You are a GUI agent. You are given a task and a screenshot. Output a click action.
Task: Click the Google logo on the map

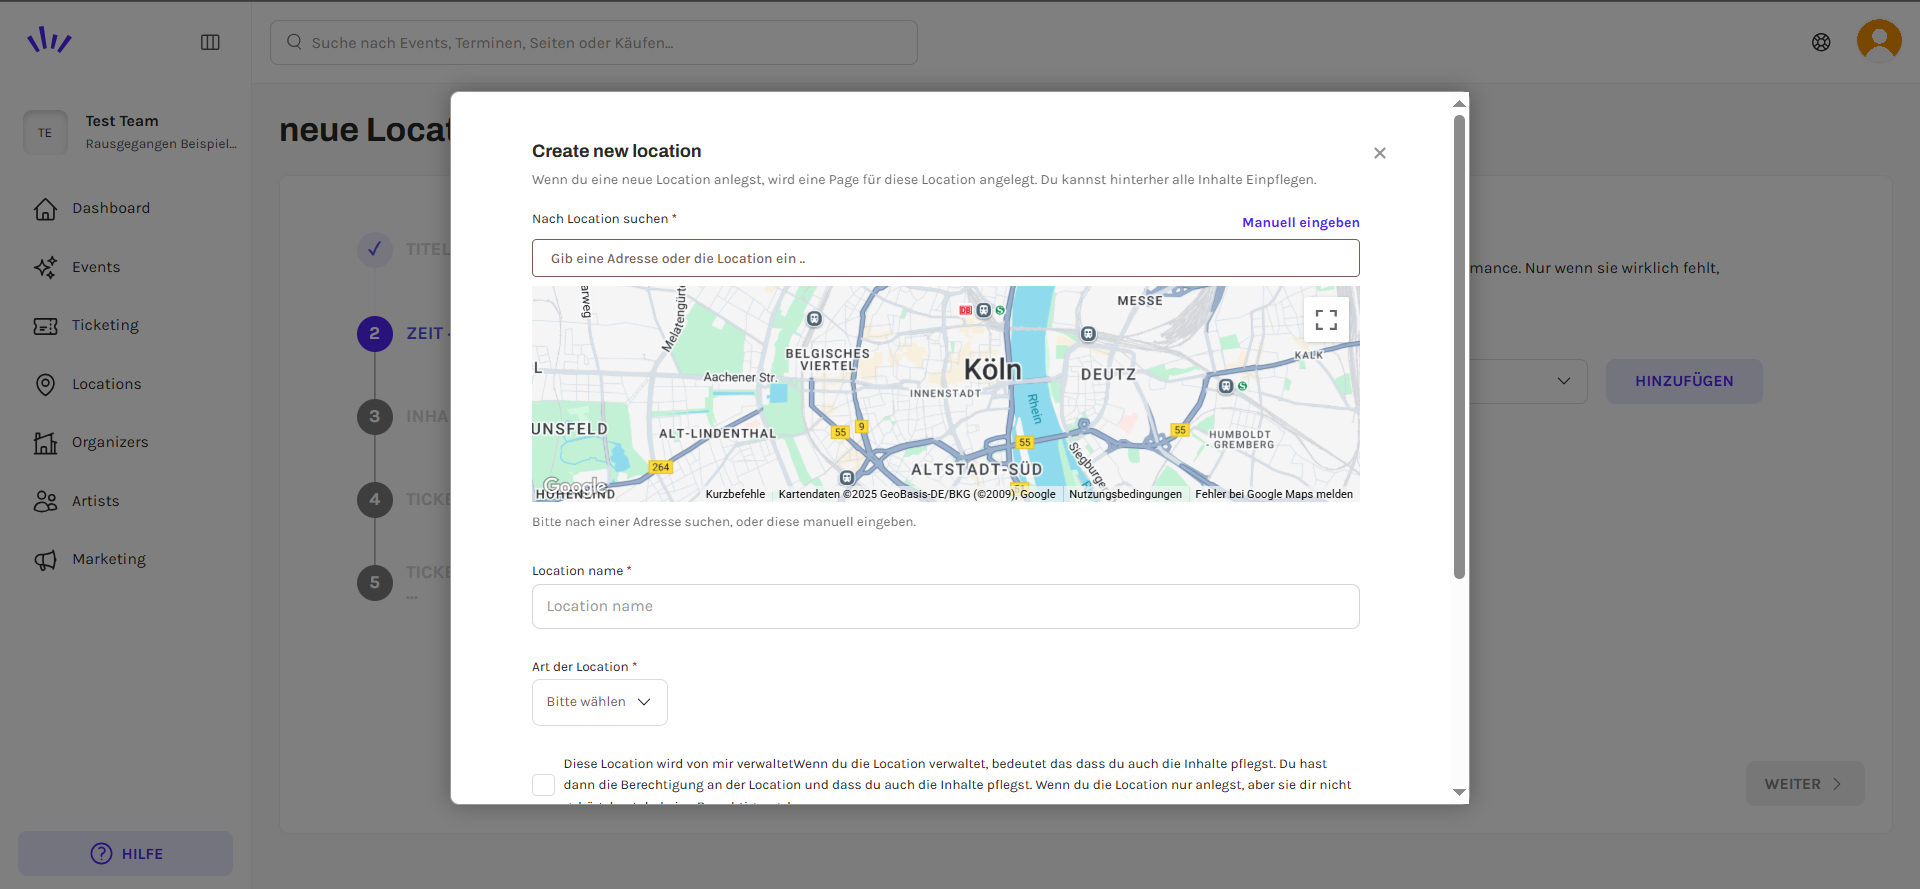pos(575,487)
